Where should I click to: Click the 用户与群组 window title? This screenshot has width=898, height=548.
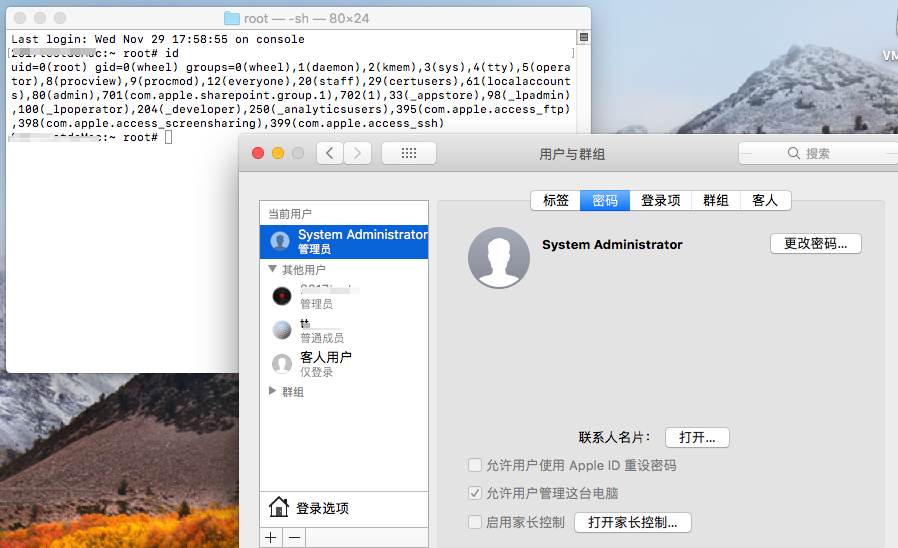click(572, 154)
